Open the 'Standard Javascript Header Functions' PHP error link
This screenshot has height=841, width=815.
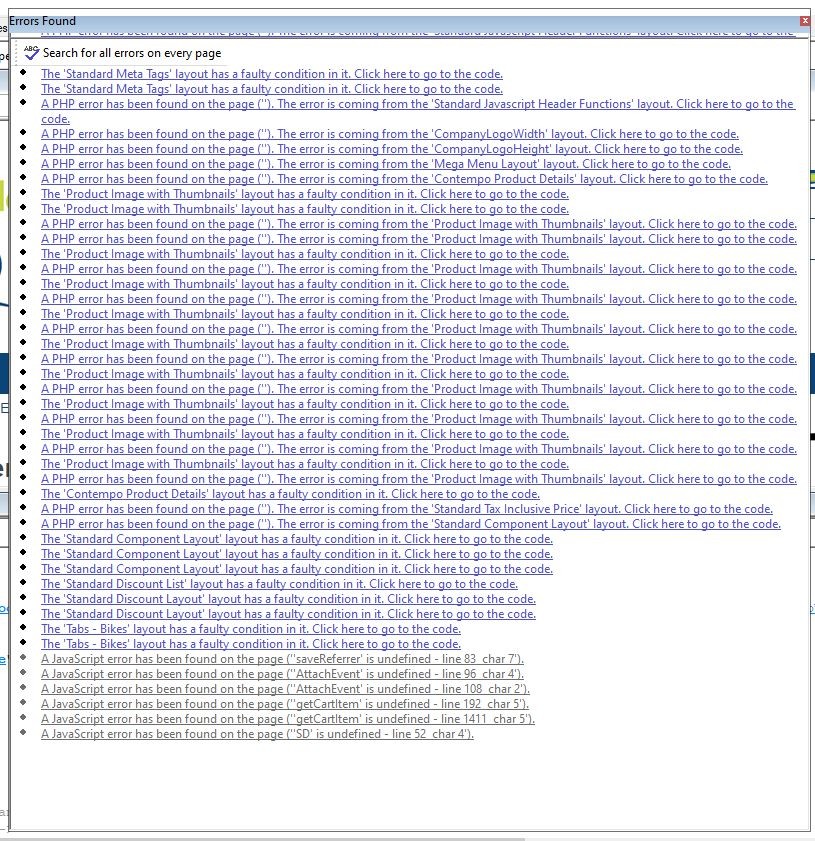click(418, 112)
